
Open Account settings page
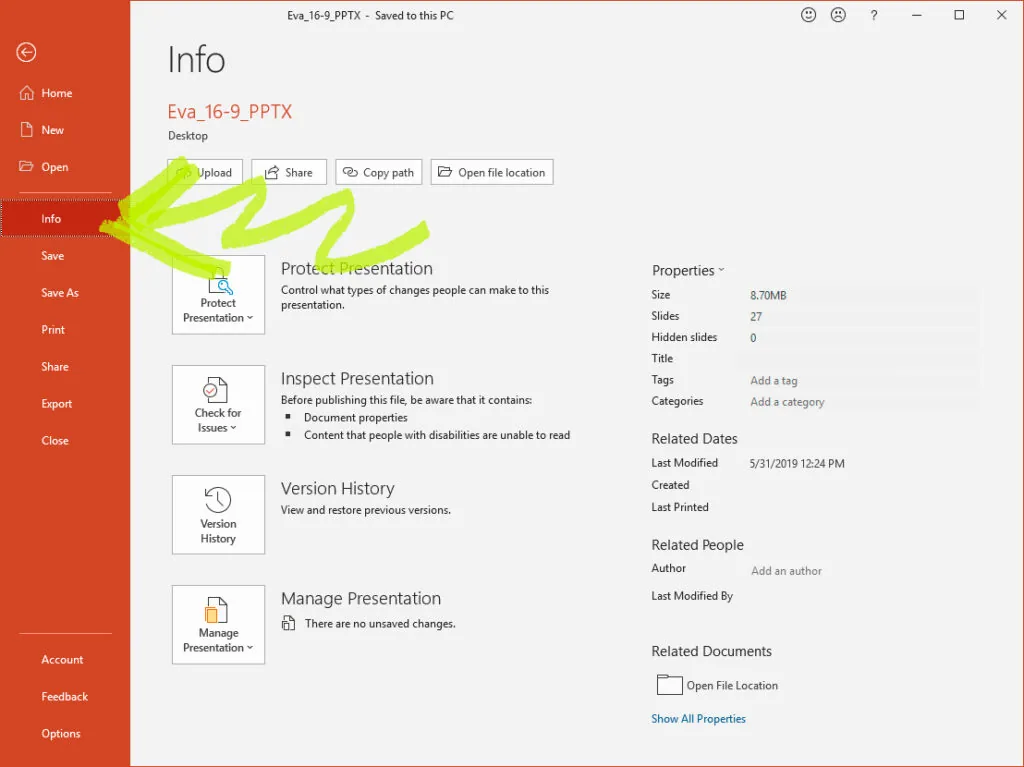[x=65, y=660]
